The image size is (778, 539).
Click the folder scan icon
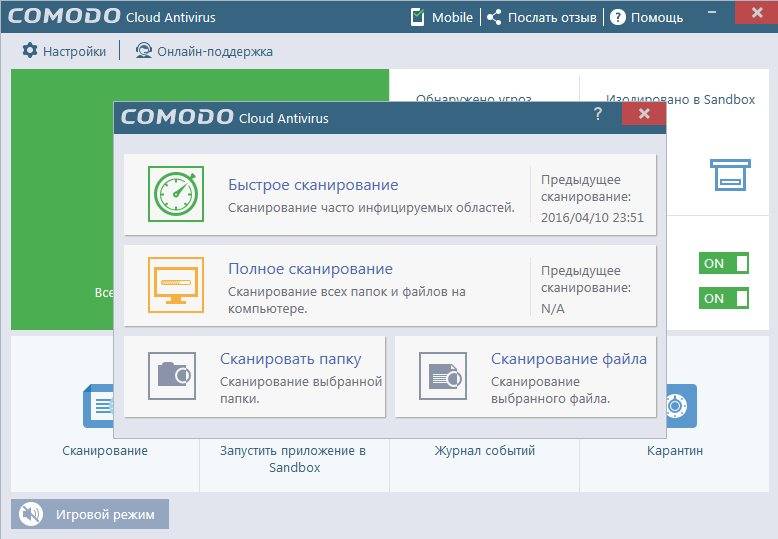(x=172, y=376)
